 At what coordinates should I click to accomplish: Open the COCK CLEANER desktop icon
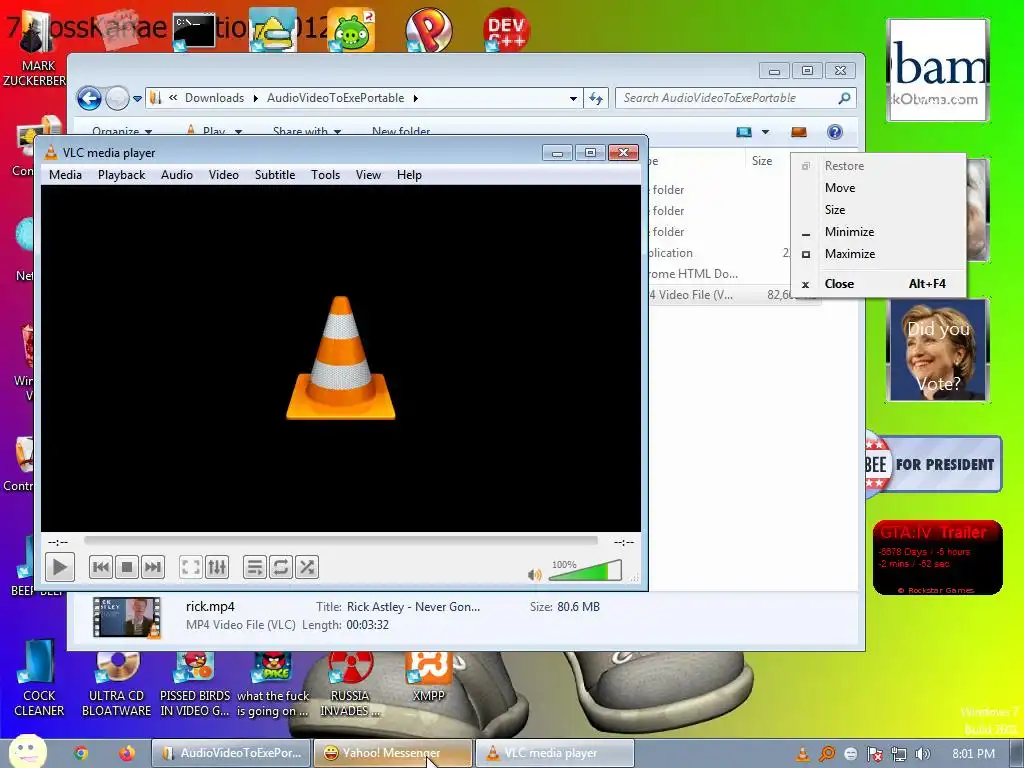(39, 679)
